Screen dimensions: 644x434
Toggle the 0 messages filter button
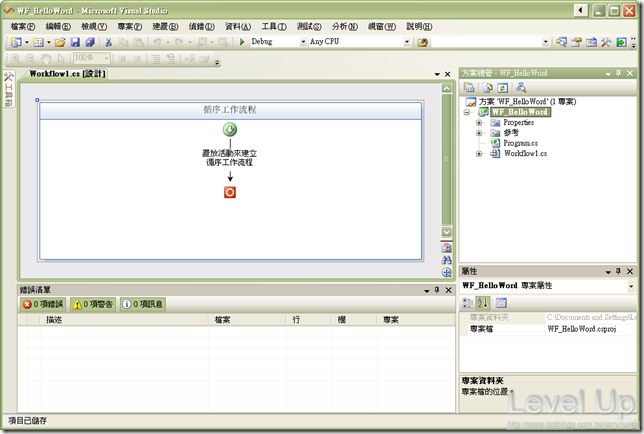[x=143, y=304]
